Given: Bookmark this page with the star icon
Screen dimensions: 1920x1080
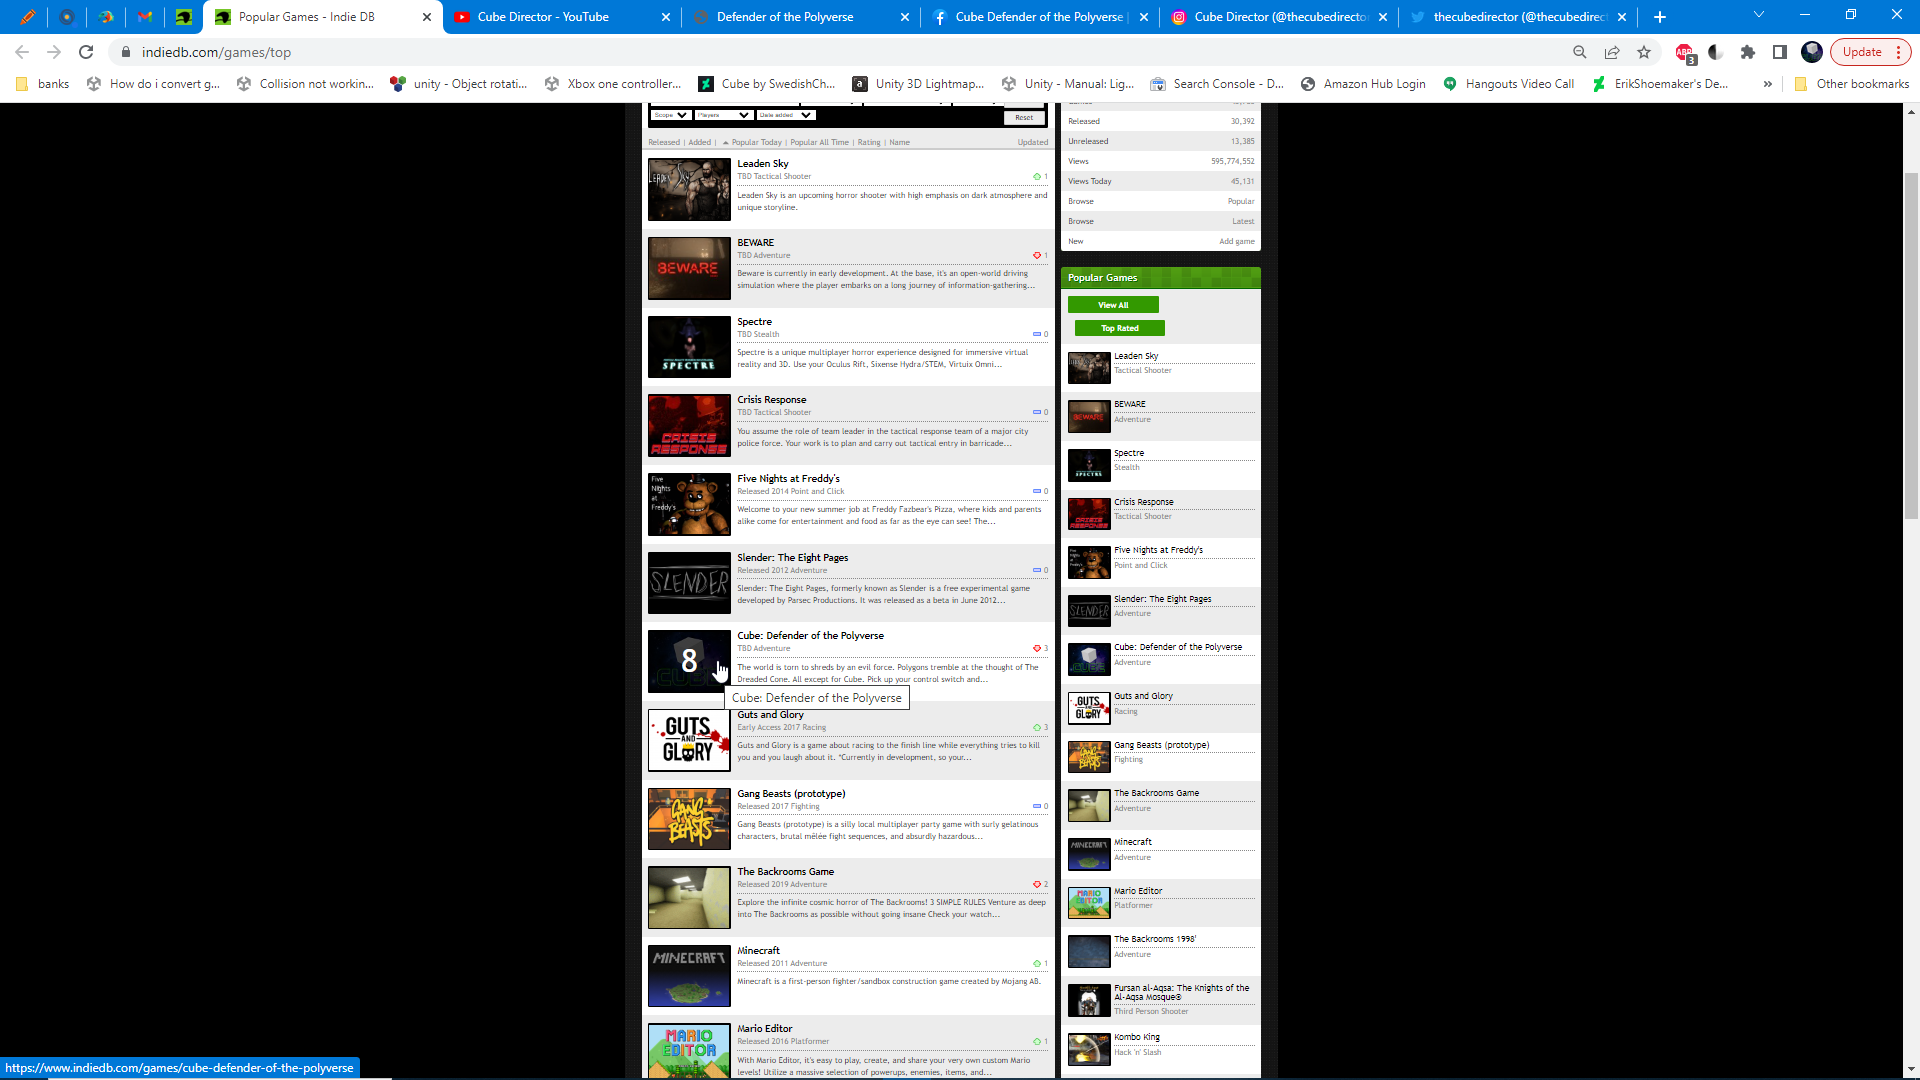Looking at the screenshot, I should point(1644,52).
